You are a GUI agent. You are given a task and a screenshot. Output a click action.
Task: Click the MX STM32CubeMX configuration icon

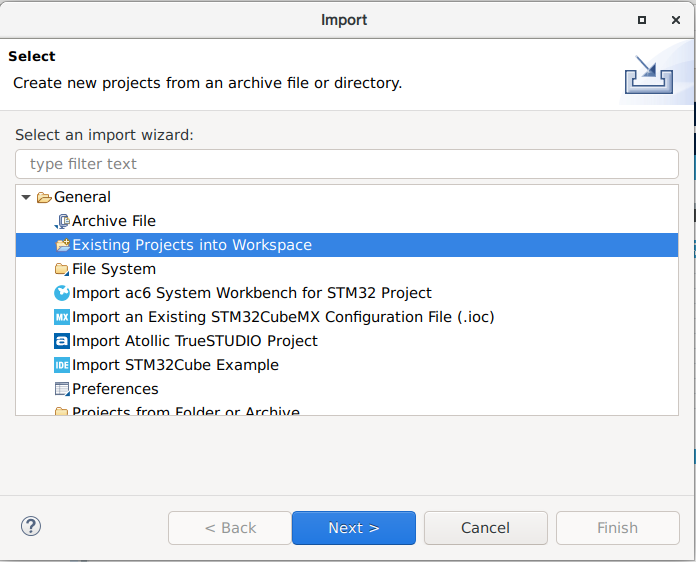coord(62,317)
